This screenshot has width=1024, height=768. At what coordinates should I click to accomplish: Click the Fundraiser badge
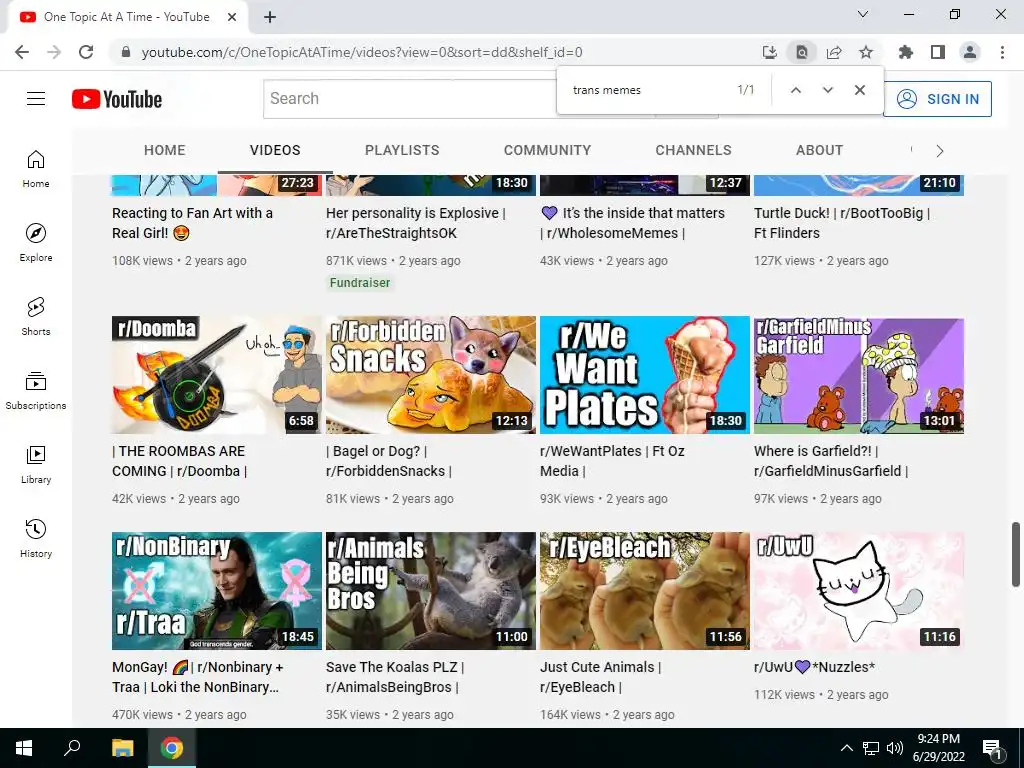(359, 283)
